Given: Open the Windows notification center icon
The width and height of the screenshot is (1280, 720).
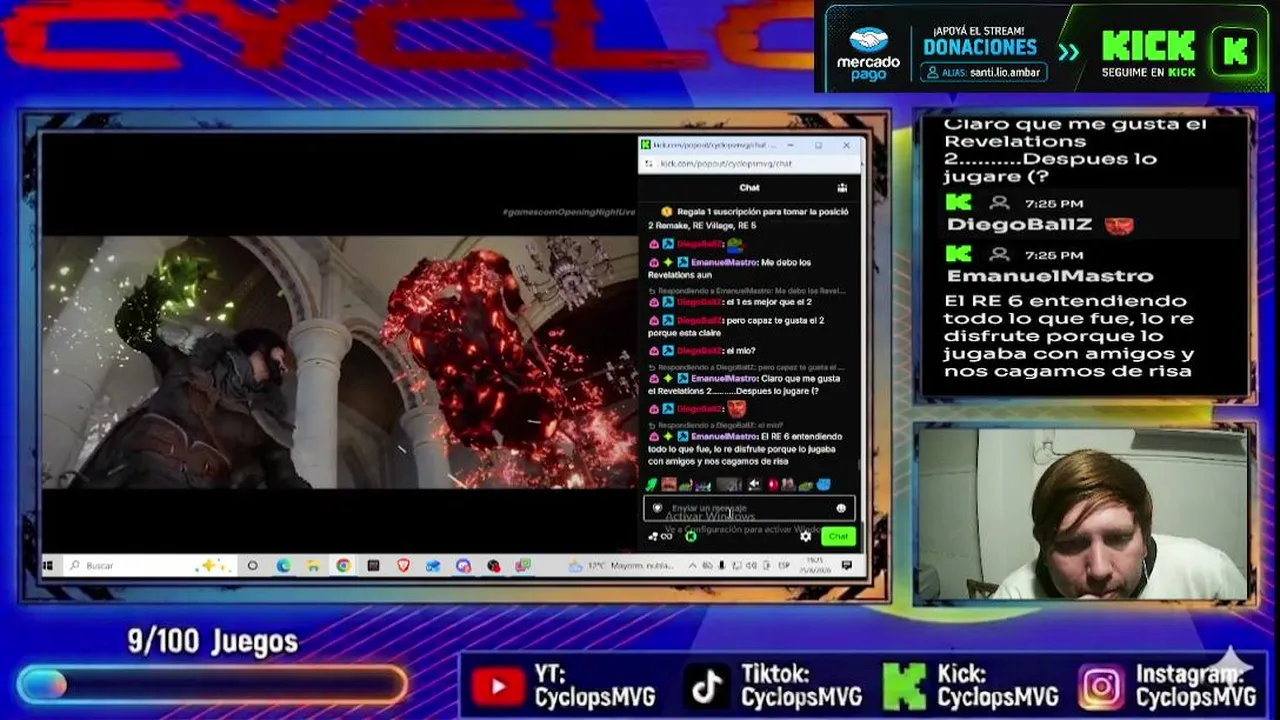Looking at the screenshot, I should [847, 566].
